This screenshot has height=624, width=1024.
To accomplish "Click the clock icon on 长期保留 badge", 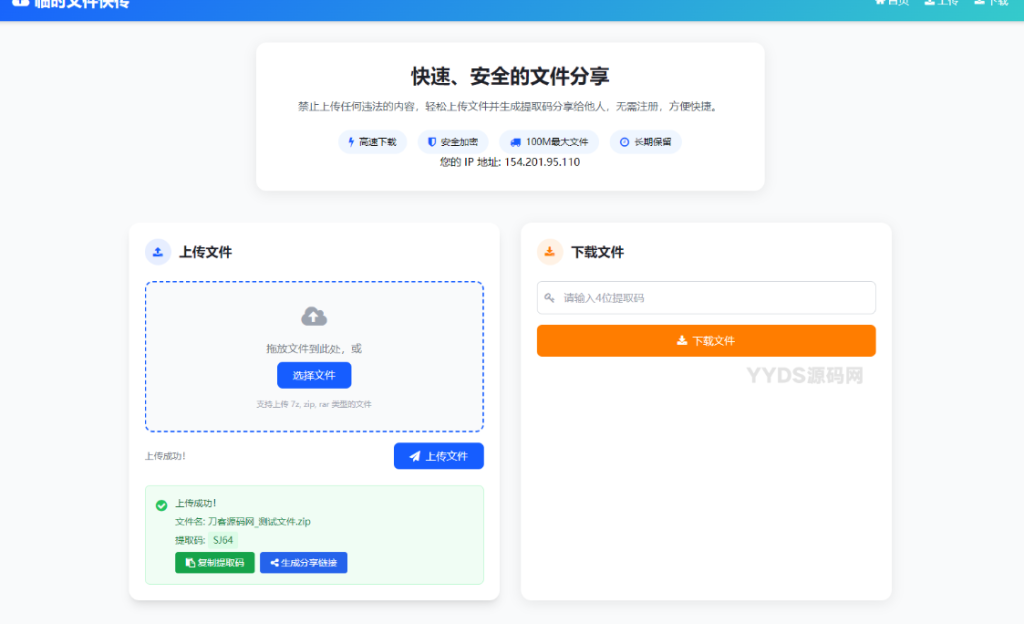I will (623, 141).
